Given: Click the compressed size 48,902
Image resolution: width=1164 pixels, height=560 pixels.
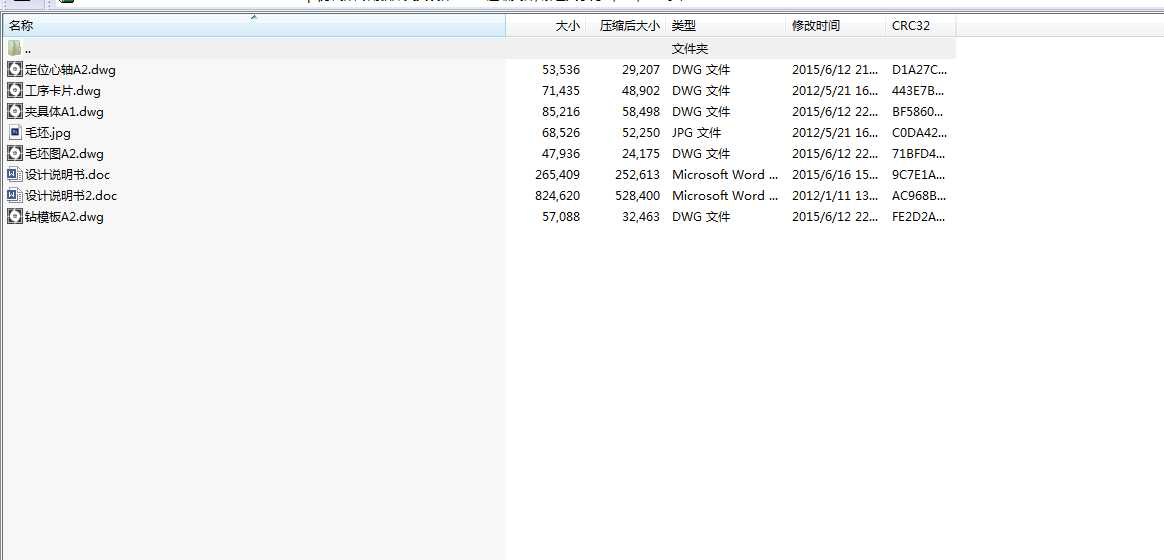Looking at the screenshot, I should 641,91.
